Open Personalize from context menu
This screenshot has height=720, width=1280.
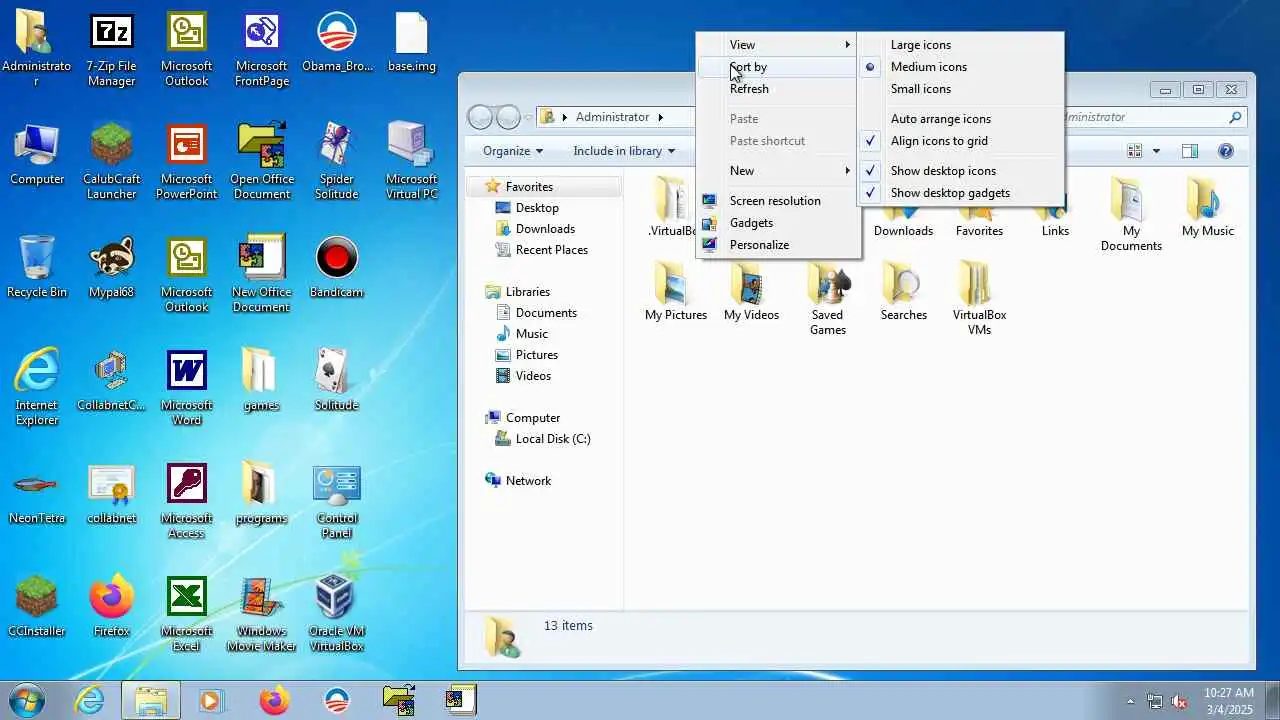tap(778, 245)
